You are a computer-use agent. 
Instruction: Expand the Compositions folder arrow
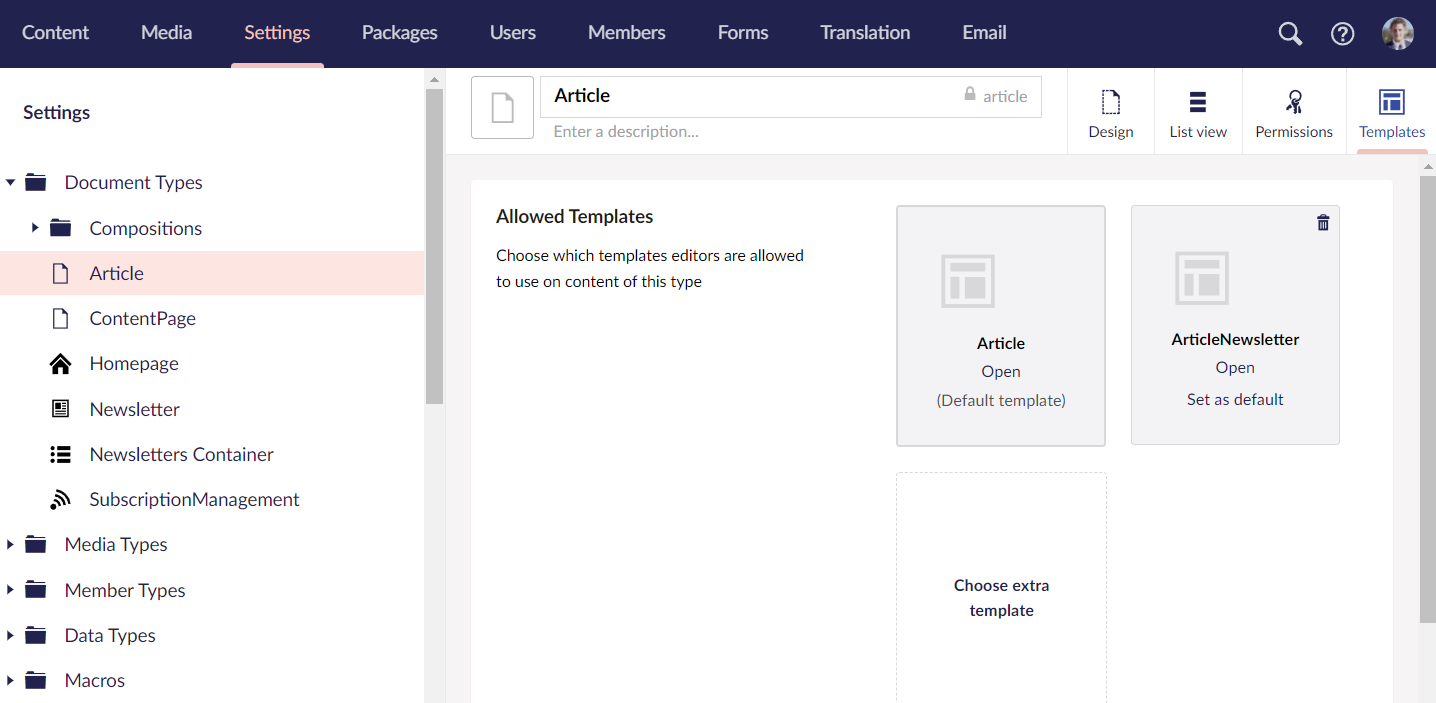point(35,228)
